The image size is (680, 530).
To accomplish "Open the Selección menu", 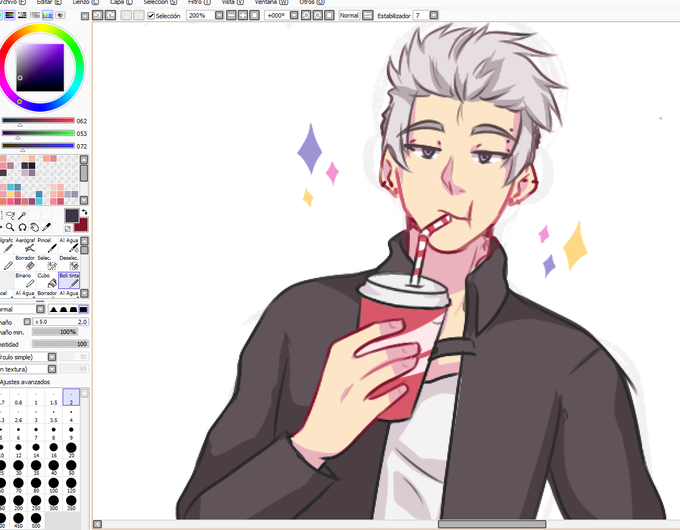I will click(160, 2).
